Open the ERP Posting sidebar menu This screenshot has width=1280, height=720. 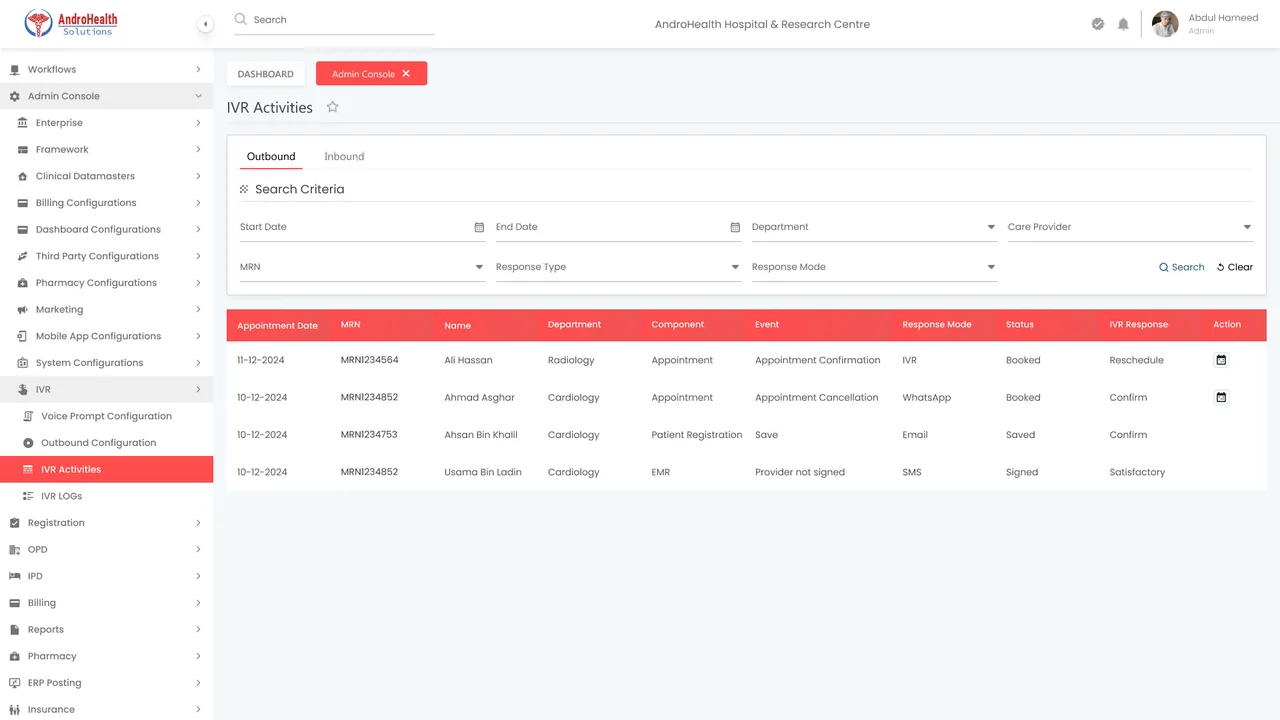tap(107, 683)
